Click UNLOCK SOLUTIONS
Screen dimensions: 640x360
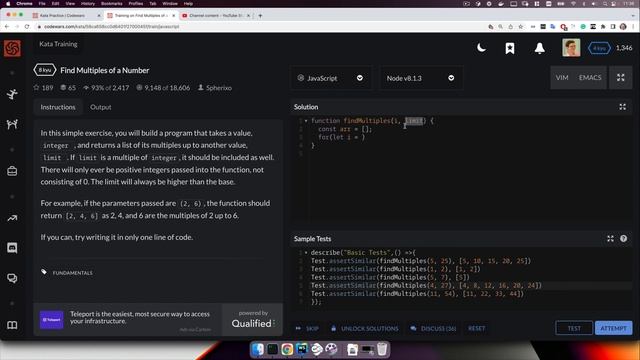click(364, 328)
